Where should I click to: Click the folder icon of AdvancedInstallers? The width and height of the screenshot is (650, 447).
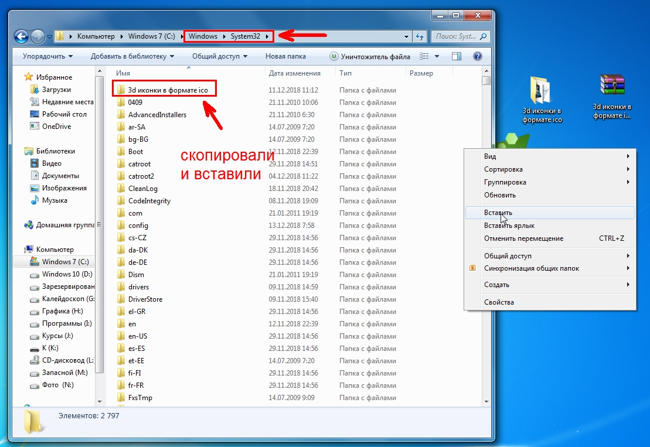(121, 115)
